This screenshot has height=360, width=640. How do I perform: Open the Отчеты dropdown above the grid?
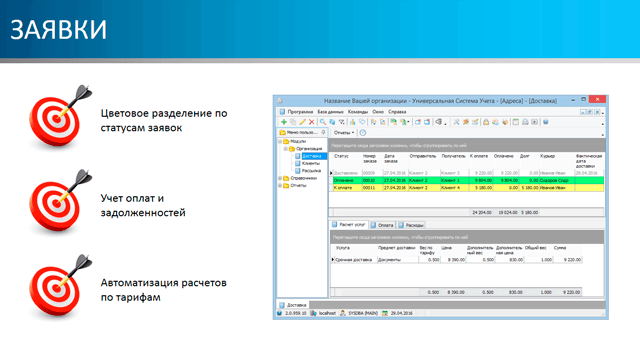click(344, 133)
